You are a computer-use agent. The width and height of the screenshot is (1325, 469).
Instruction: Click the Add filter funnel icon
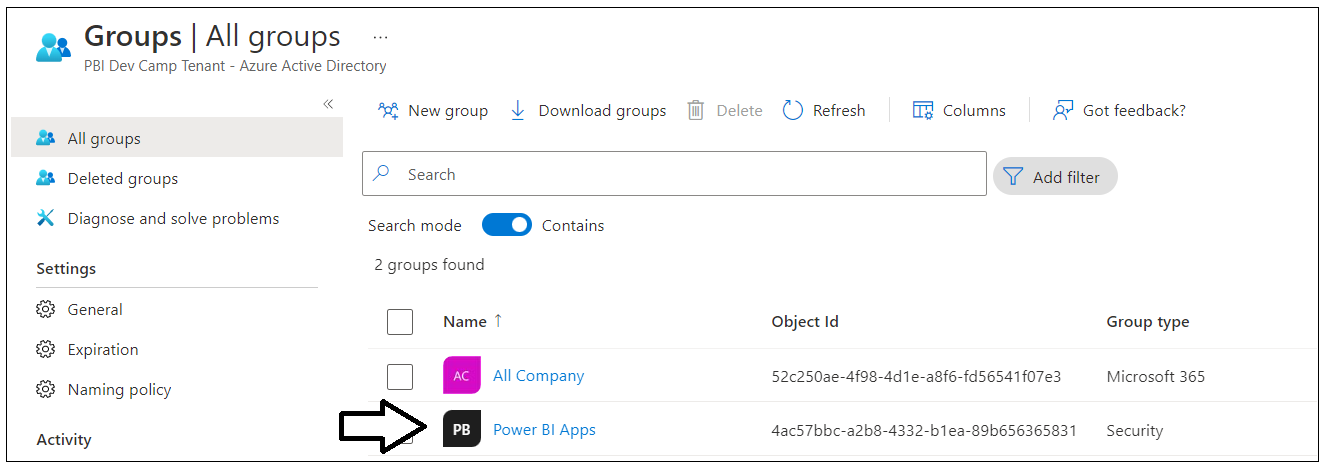point(1013,177)
